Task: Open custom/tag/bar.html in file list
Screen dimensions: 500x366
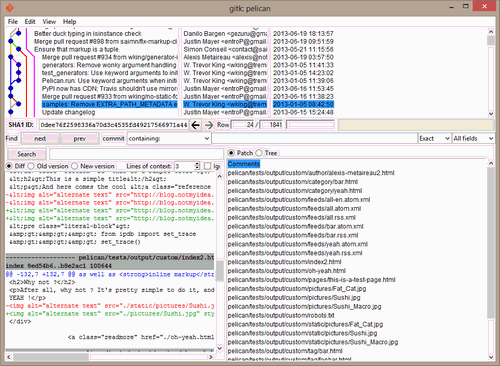Action: [x=285, y=351]
